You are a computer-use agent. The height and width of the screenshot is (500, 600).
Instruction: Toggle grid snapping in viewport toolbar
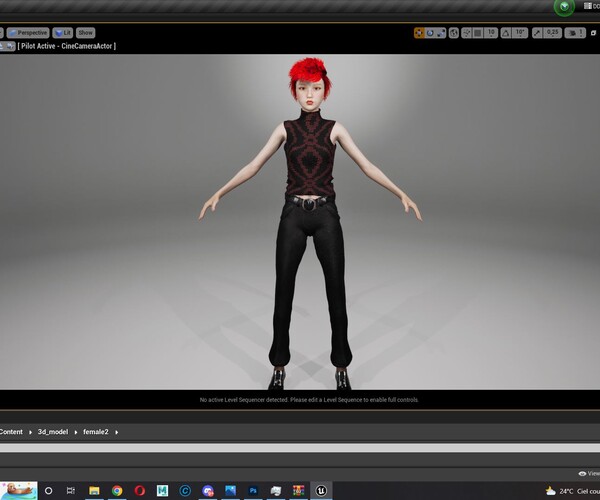pyautogui.click(x=478, y=33)
